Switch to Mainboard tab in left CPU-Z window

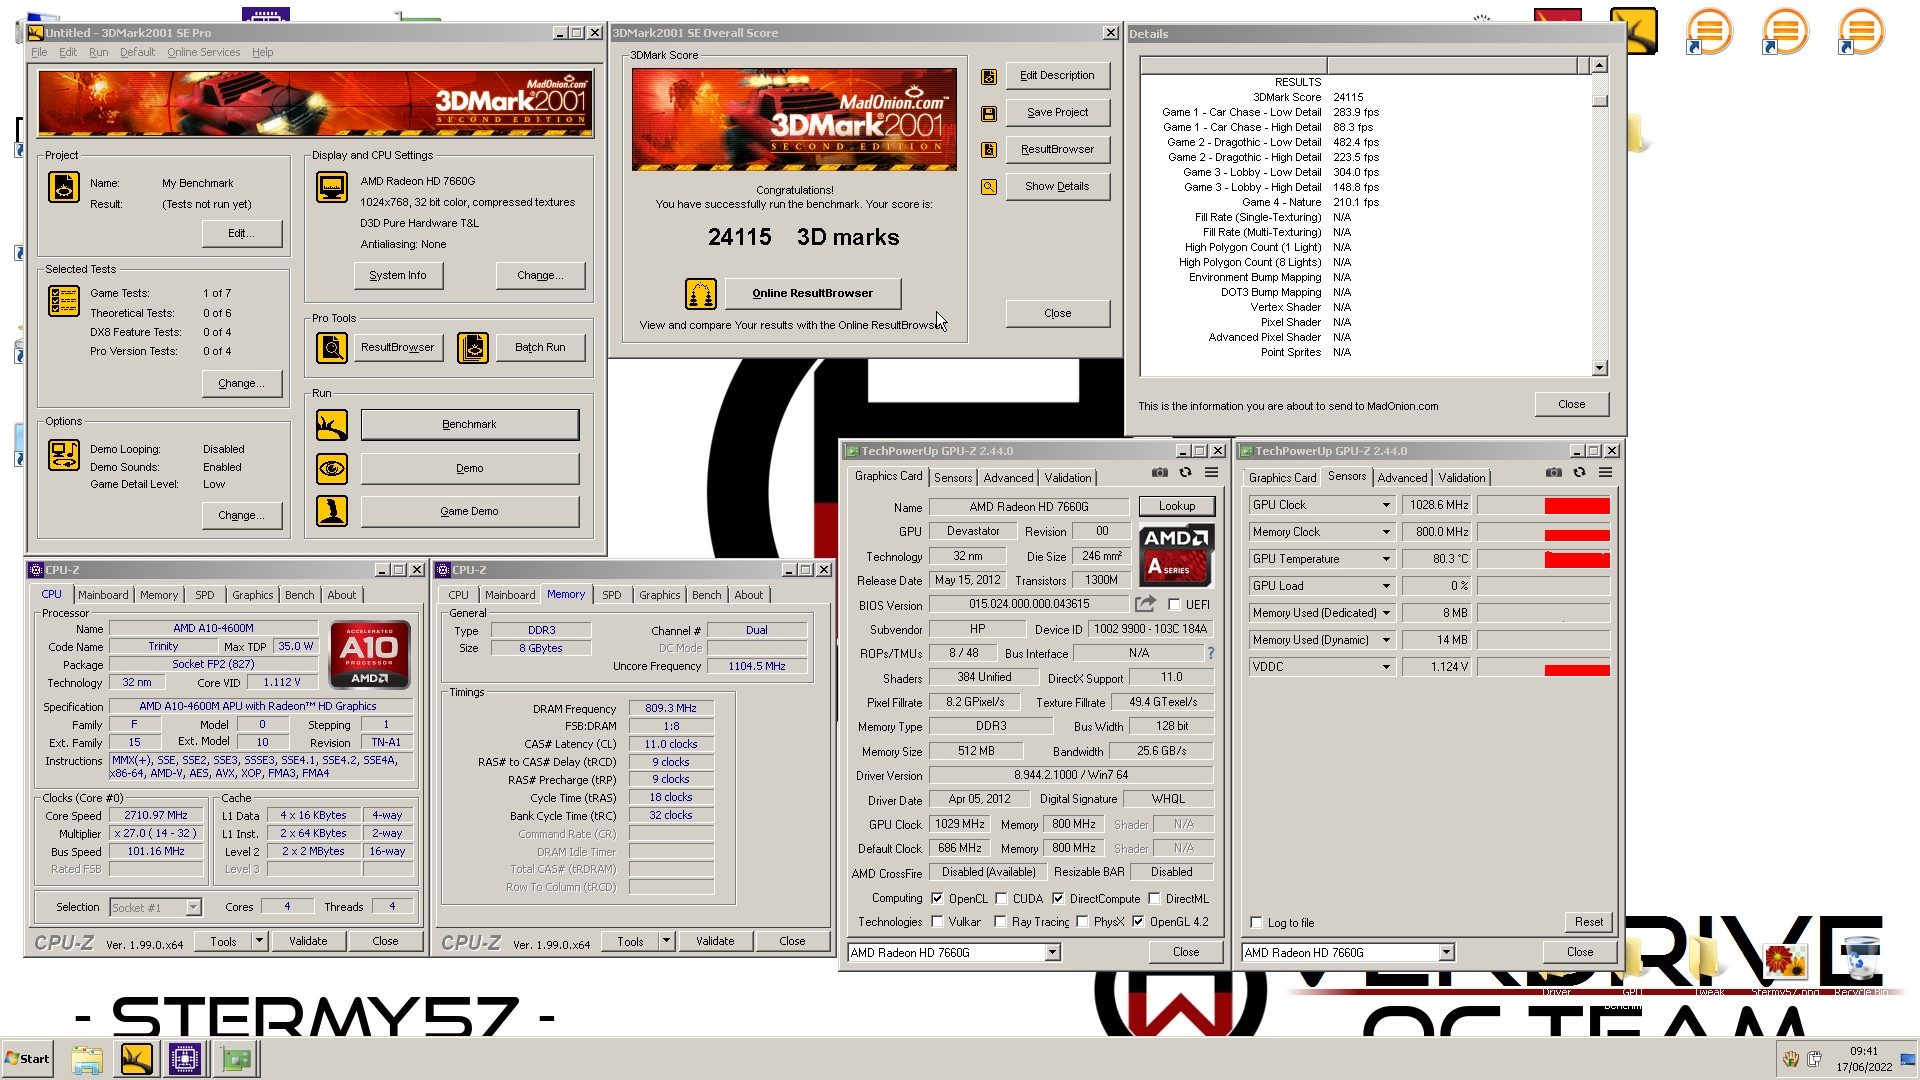pos(103,595)
